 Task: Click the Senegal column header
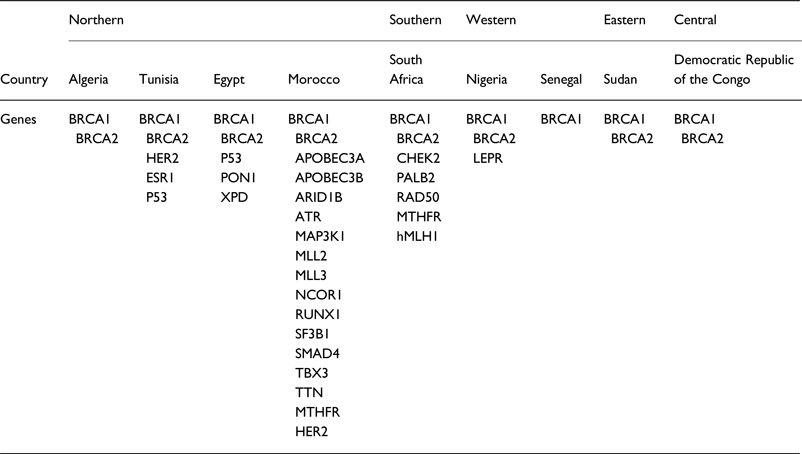(561, 79)
